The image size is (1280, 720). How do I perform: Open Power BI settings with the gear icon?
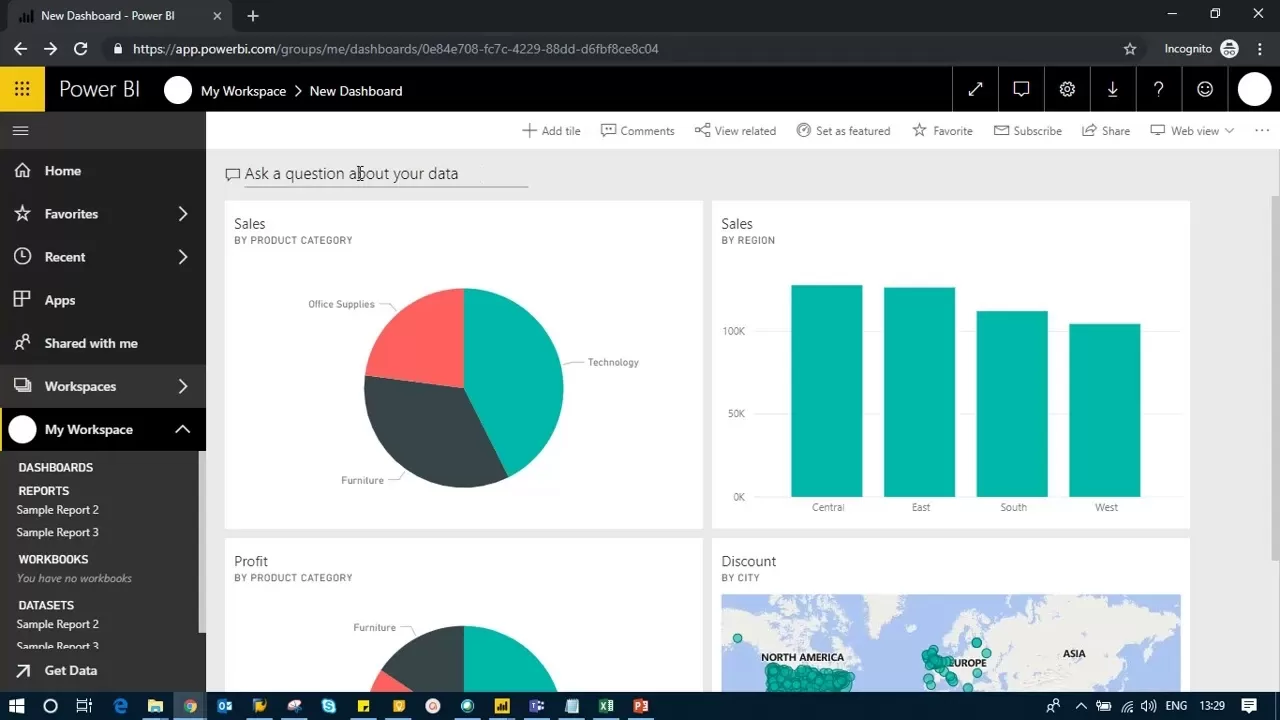click(1066, 89)
